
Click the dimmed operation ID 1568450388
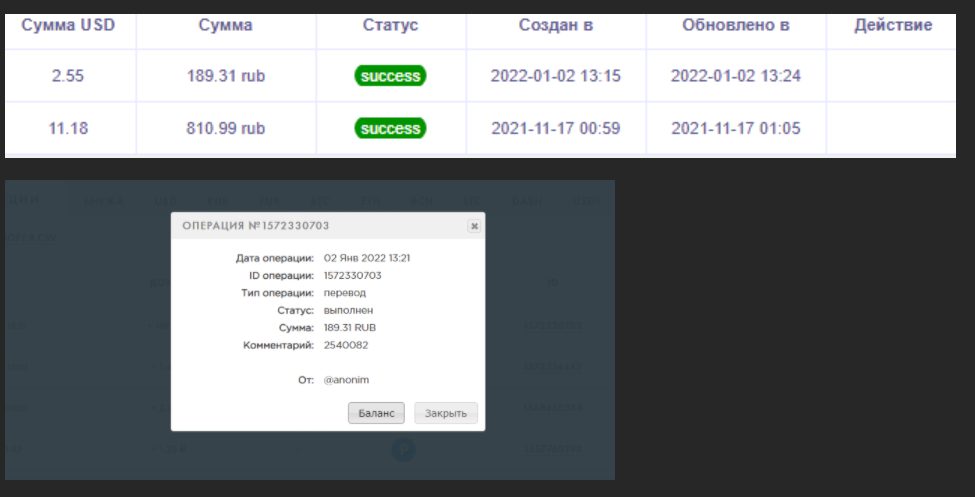pos(553,408)
